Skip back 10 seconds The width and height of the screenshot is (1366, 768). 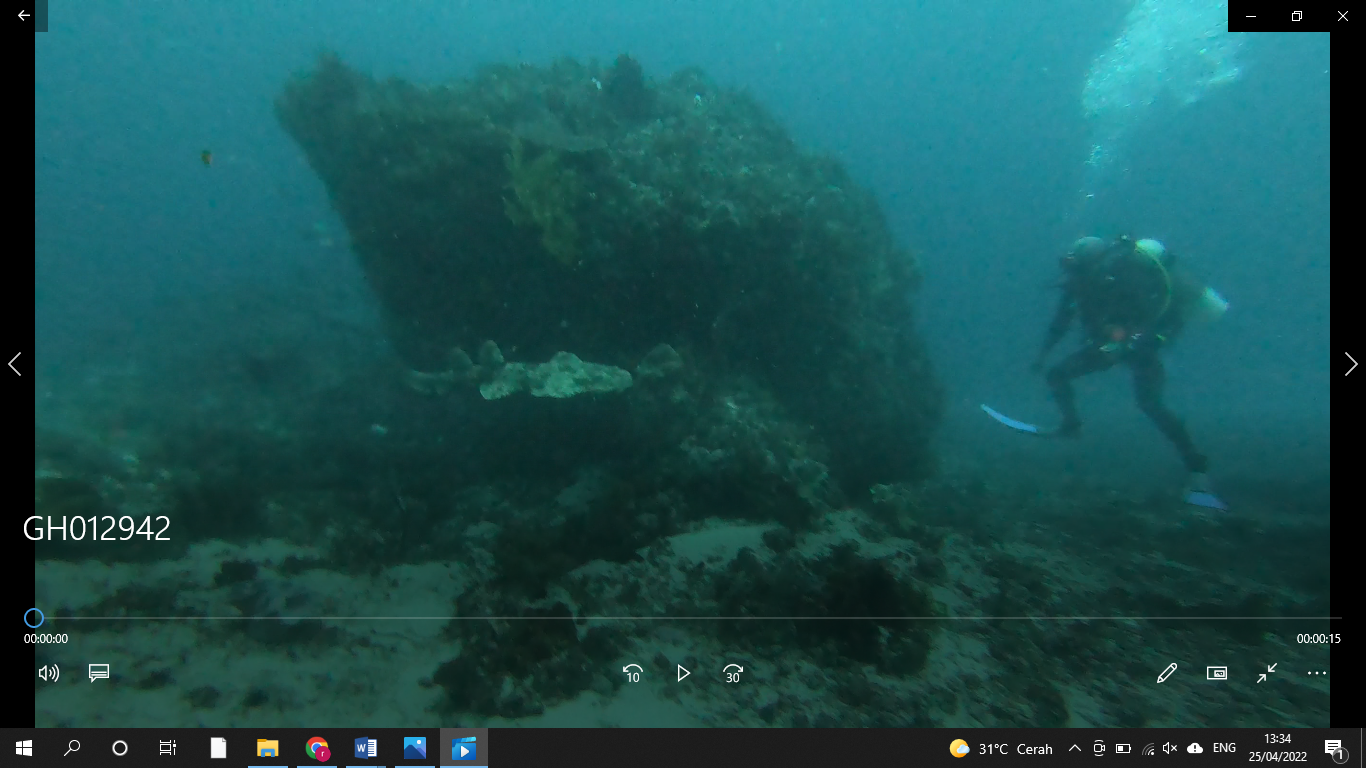(x=632, y=673)
